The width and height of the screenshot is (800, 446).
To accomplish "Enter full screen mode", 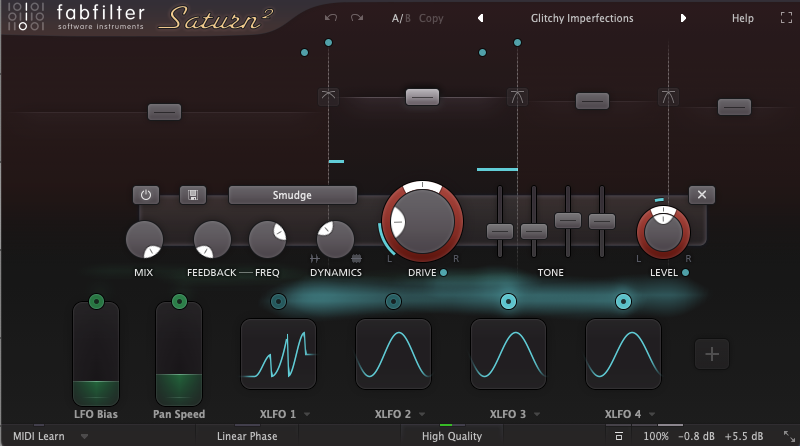I will pyautogui.click(x=786, y=18).
